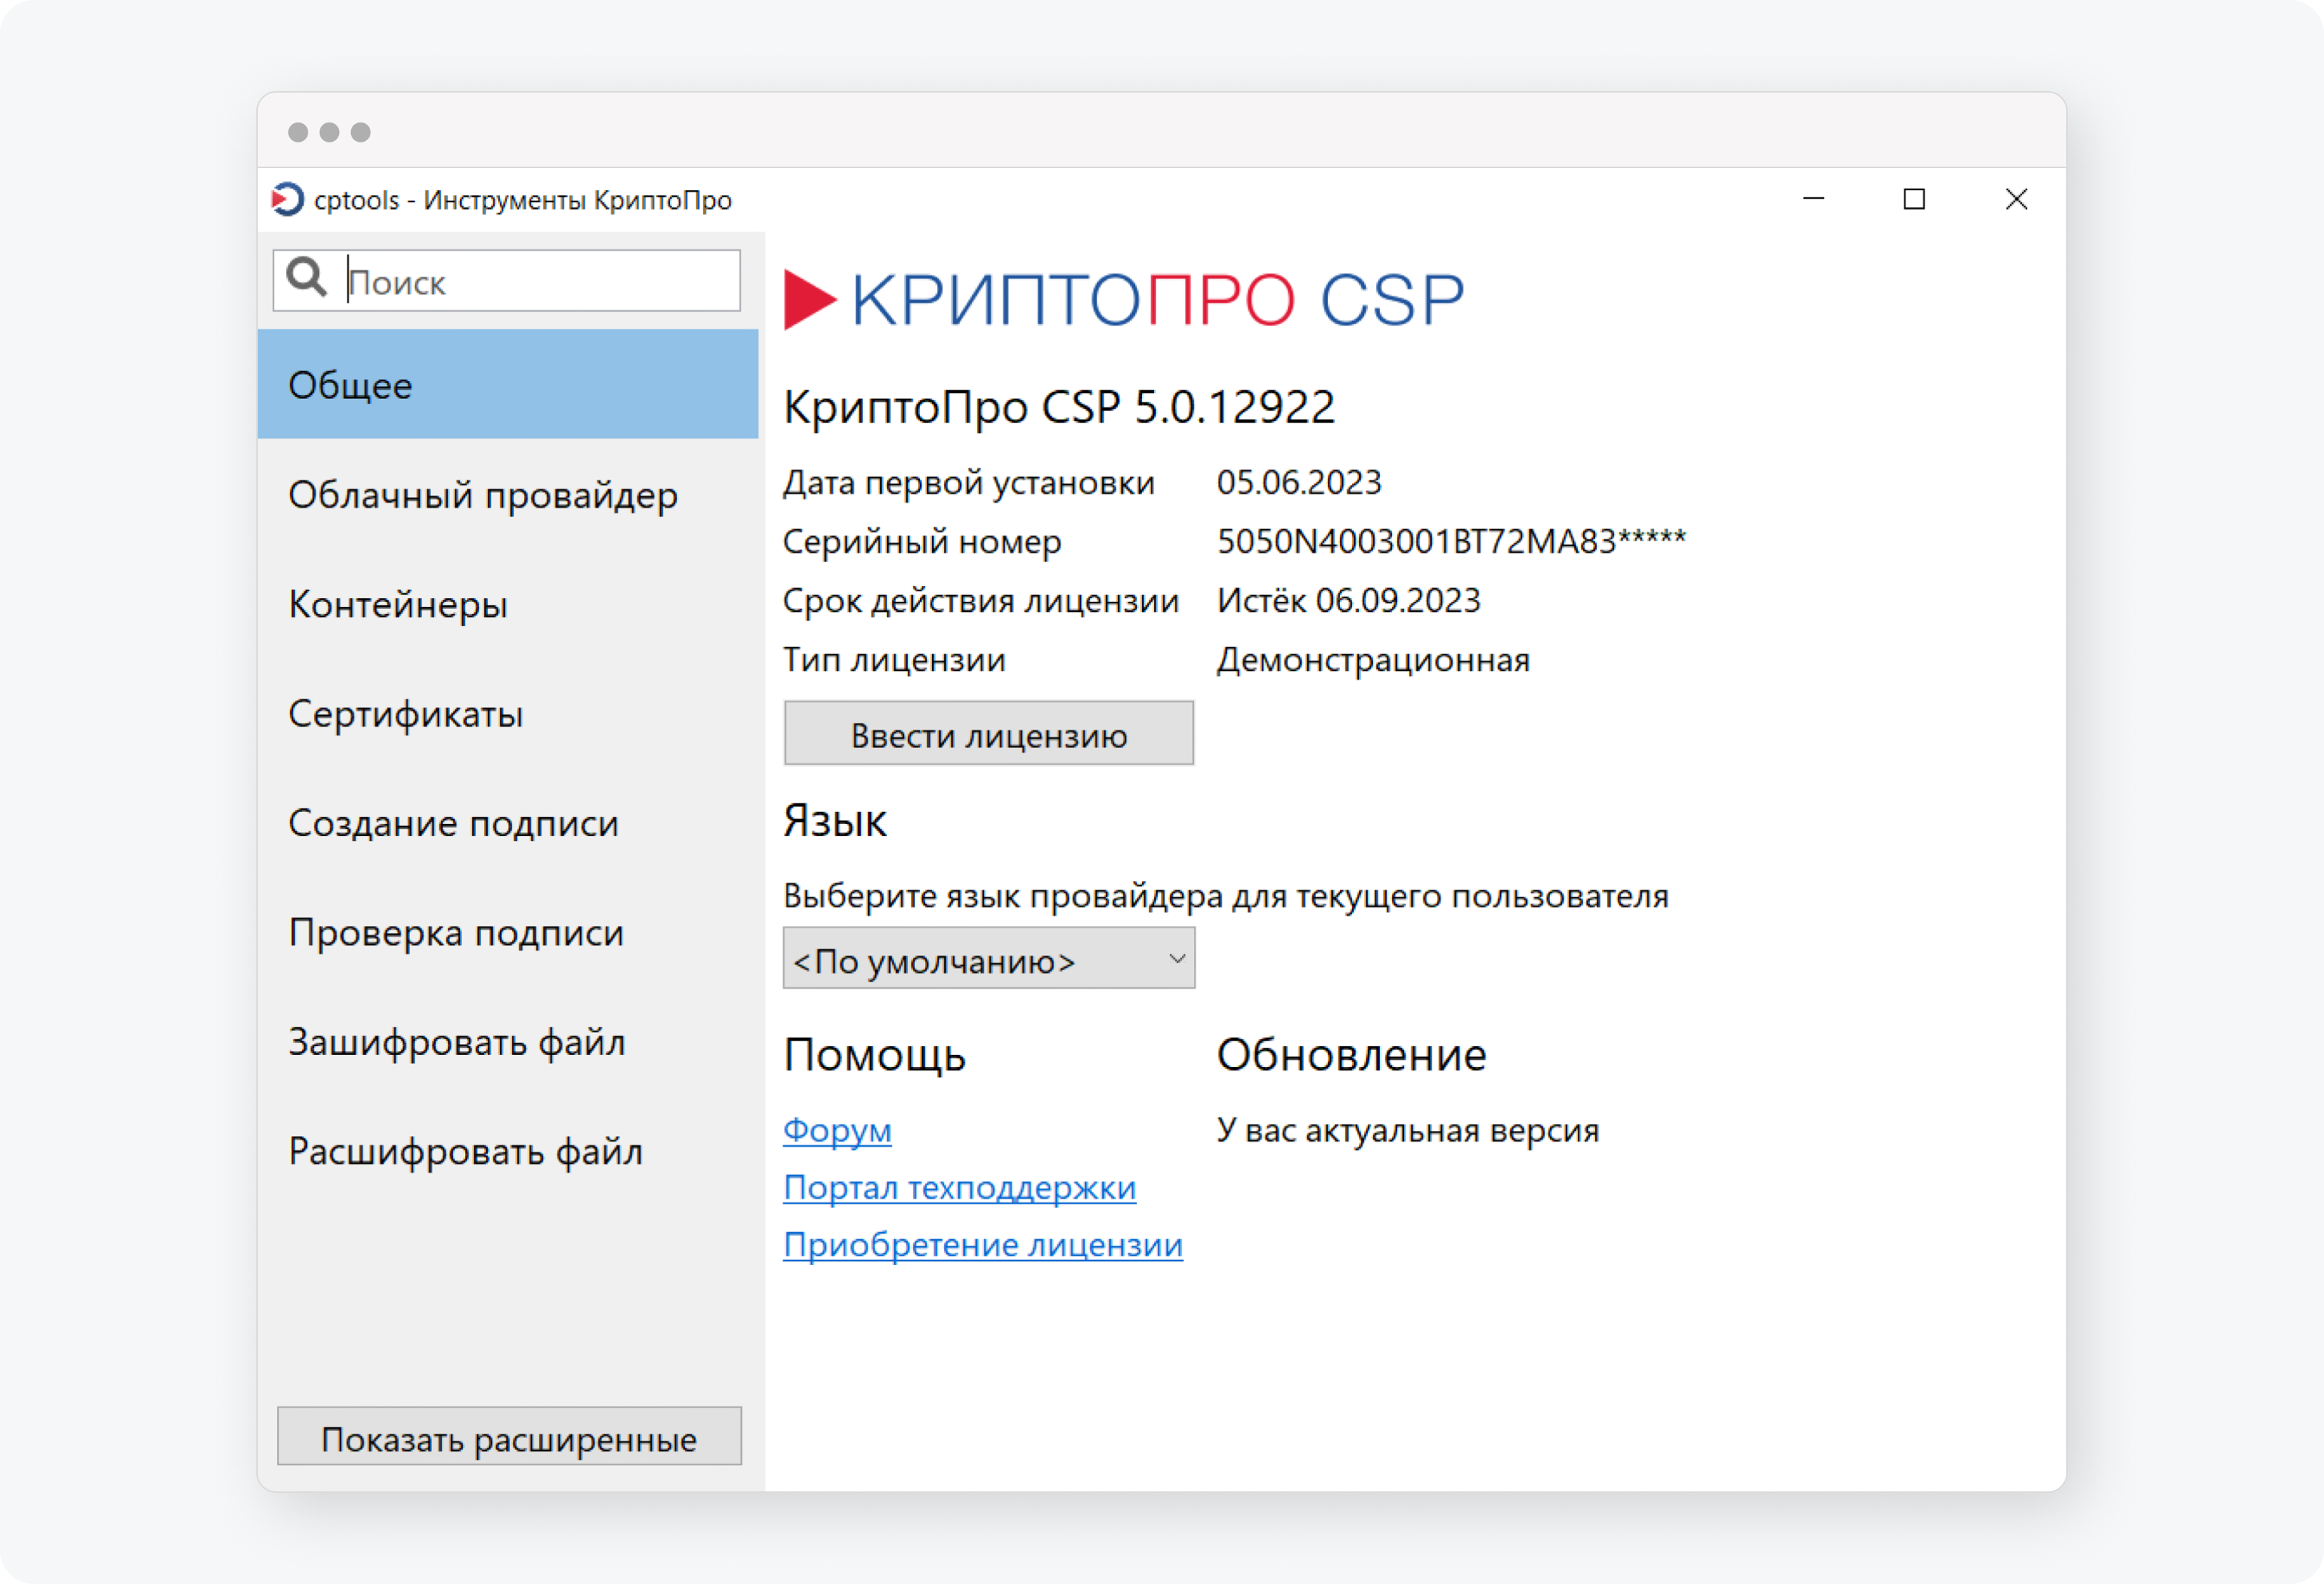The image size is (2324, 1584).
Task: Click the Тип лицензии label
Action: pyautogui.click(x=894, y=660)
